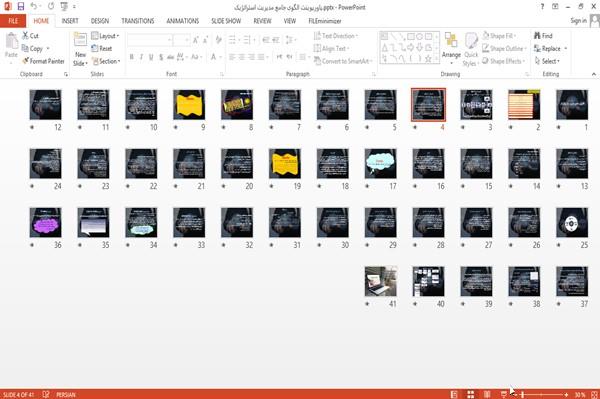Click Select button in Editing group
The image size is (600, 399).
[547, 61]
